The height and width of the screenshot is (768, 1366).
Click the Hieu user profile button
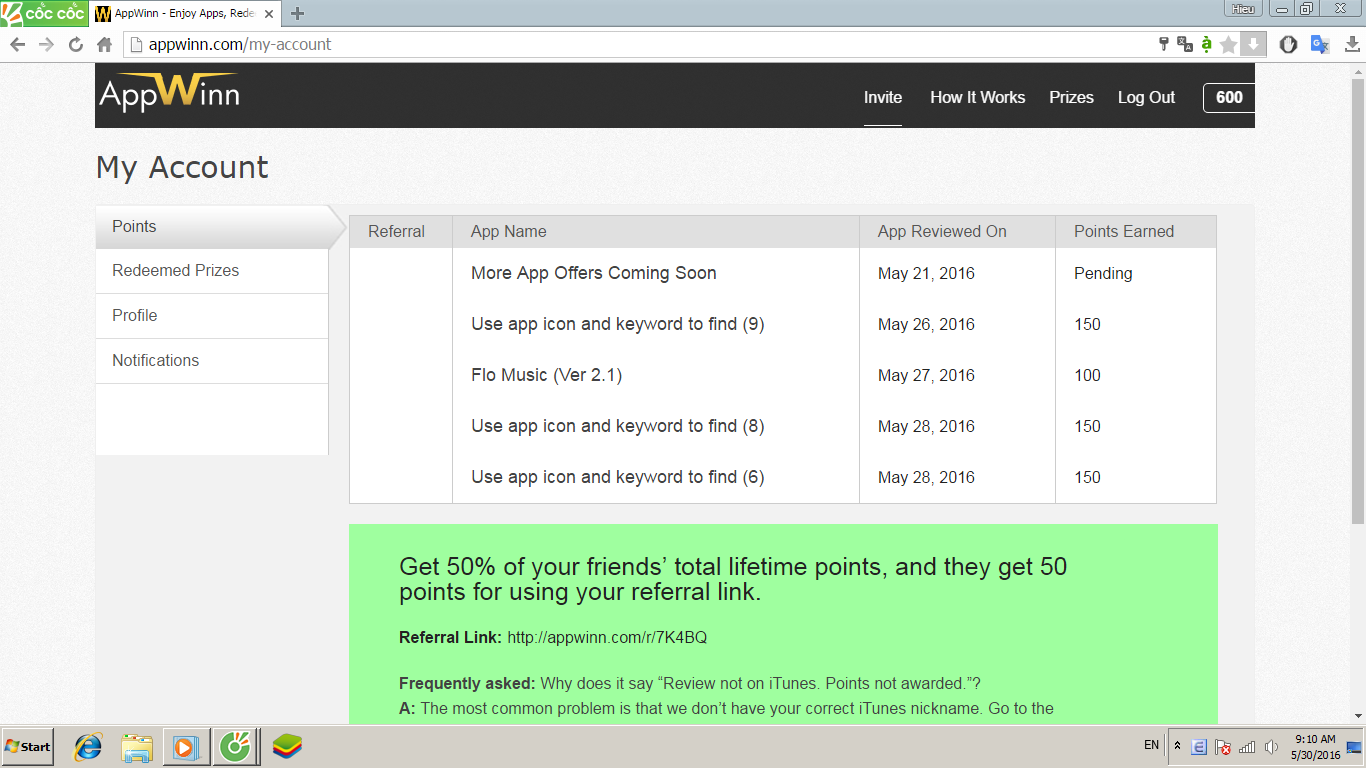[1243, 8]
